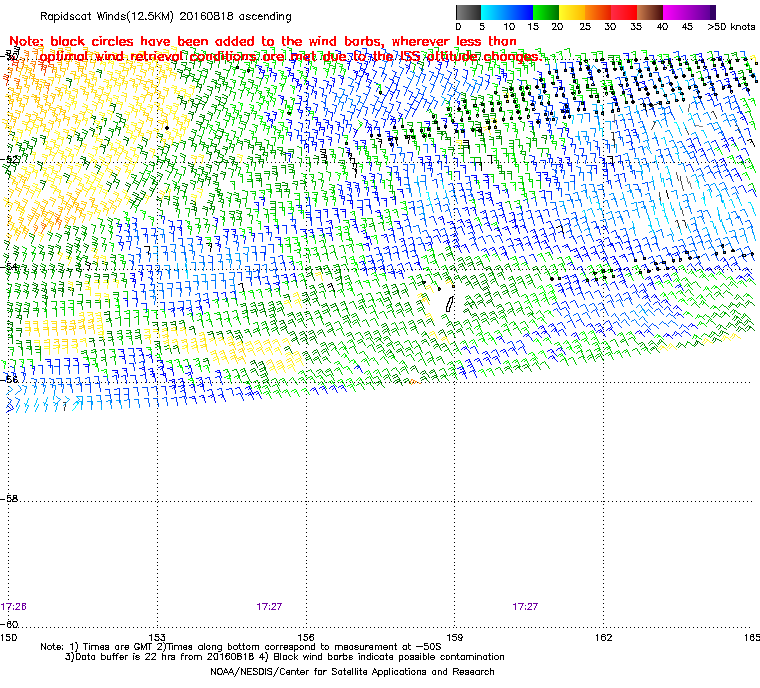Pick the orange 25-30 knots legend segment
Viewport: 760px width, 688px height.
[x=598, y=12]
